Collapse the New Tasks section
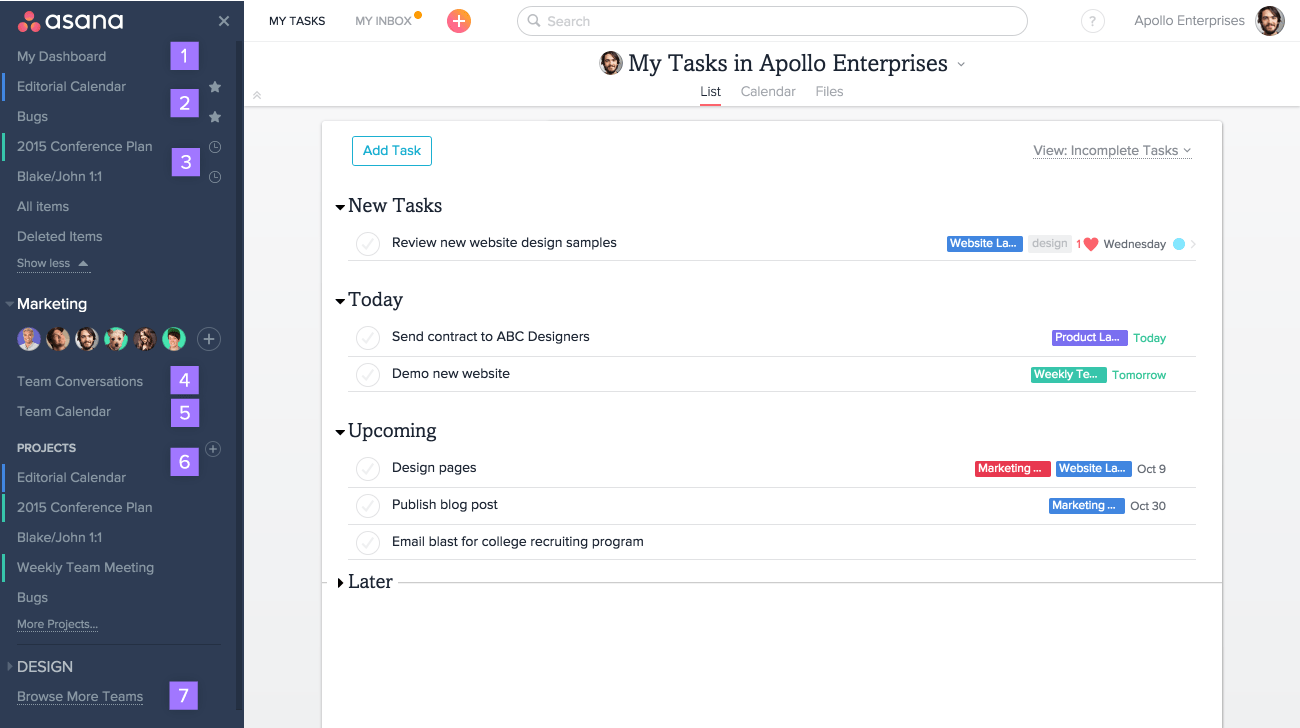The image size is (1300, 728). pos(340,207)
